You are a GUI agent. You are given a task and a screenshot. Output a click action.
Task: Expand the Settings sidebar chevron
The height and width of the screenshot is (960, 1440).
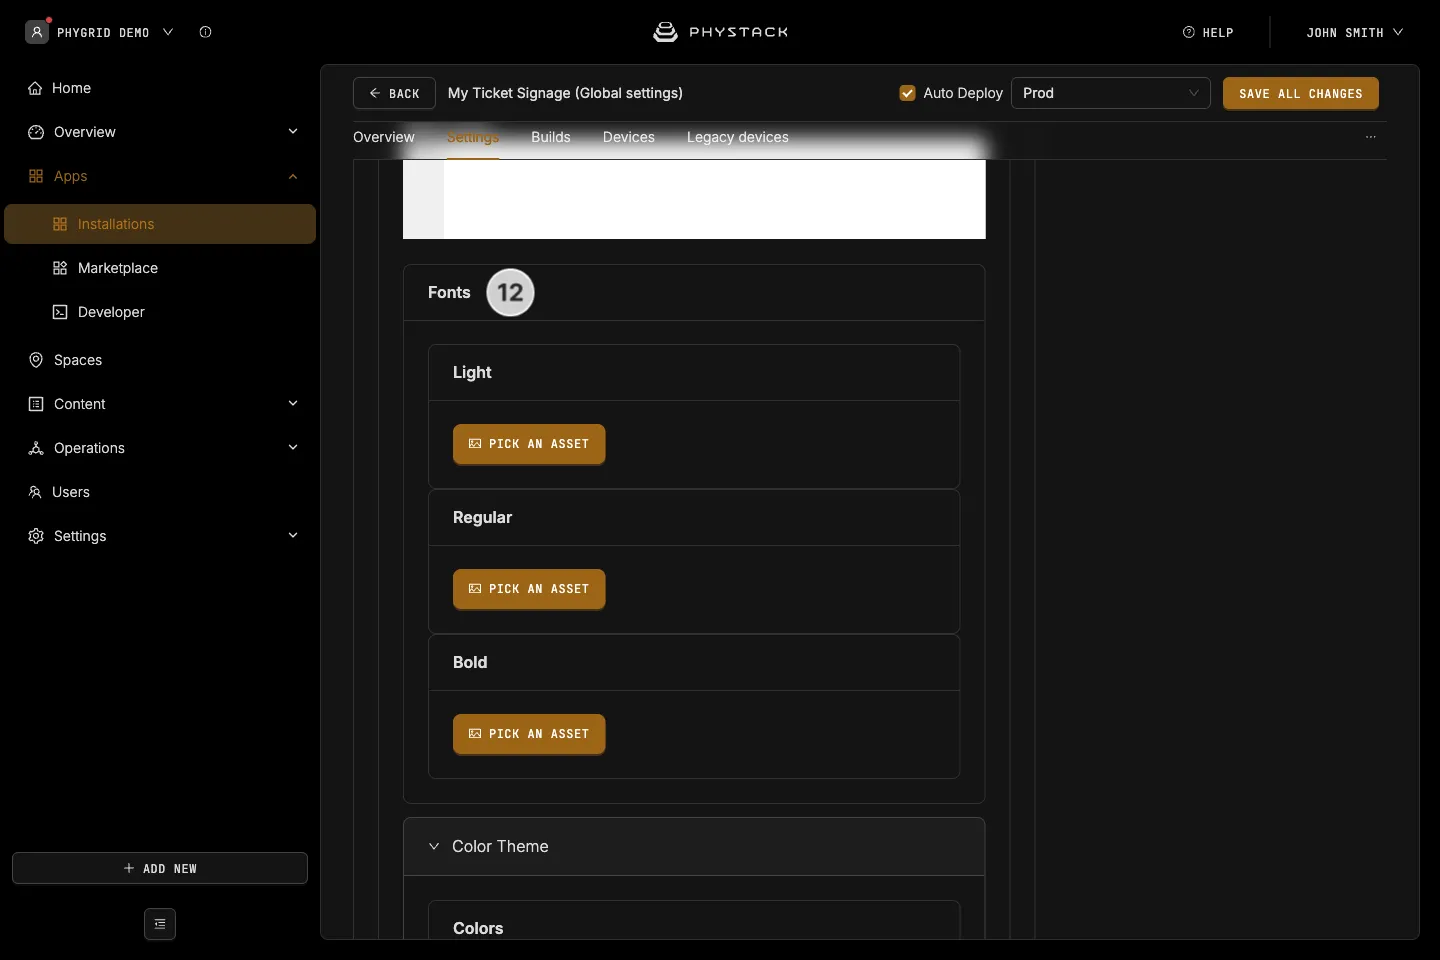click(x=293, y=536)
